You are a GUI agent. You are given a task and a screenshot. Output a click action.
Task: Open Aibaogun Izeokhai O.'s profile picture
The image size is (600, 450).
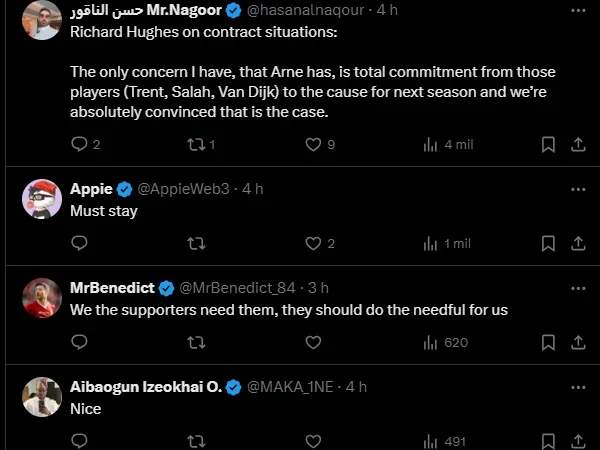coord(42,397)
